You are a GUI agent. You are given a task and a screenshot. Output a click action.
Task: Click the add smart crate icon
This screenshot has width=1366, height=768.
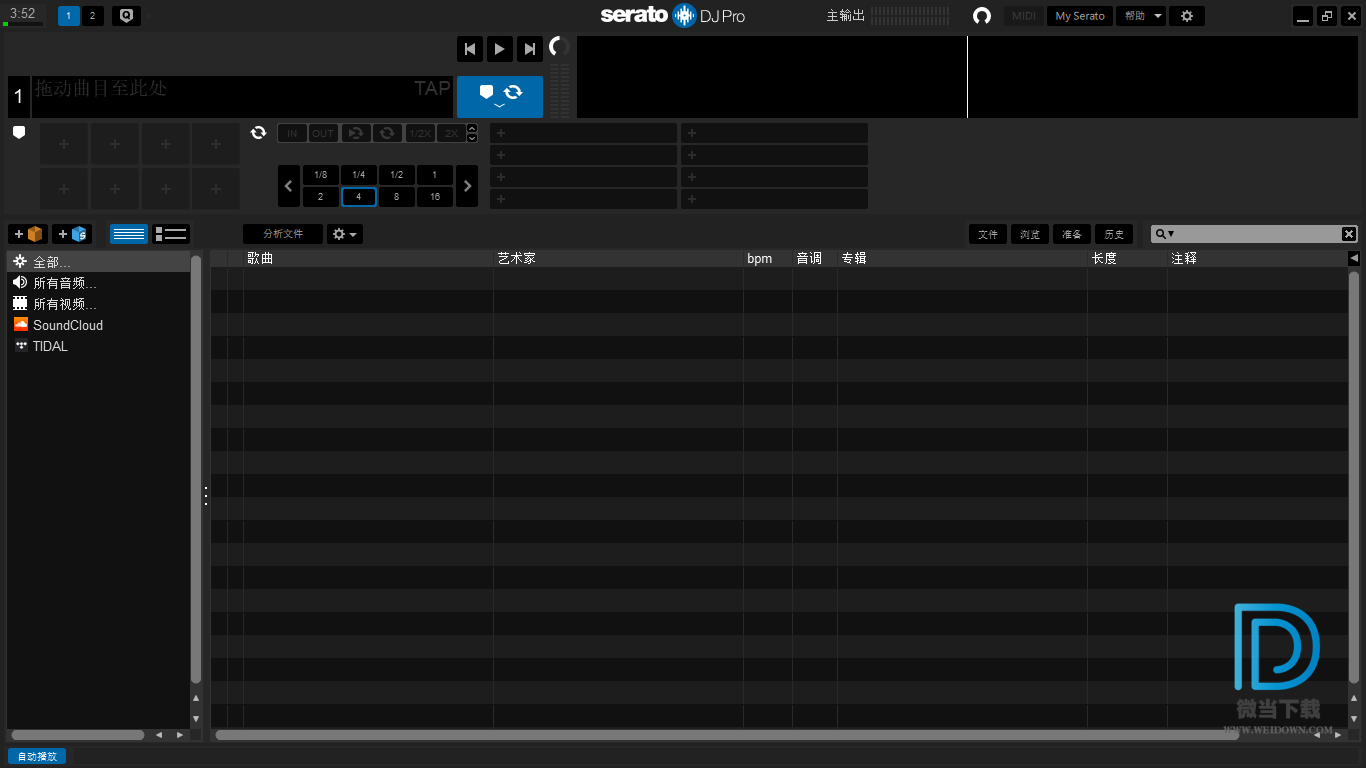coord(72,234)
